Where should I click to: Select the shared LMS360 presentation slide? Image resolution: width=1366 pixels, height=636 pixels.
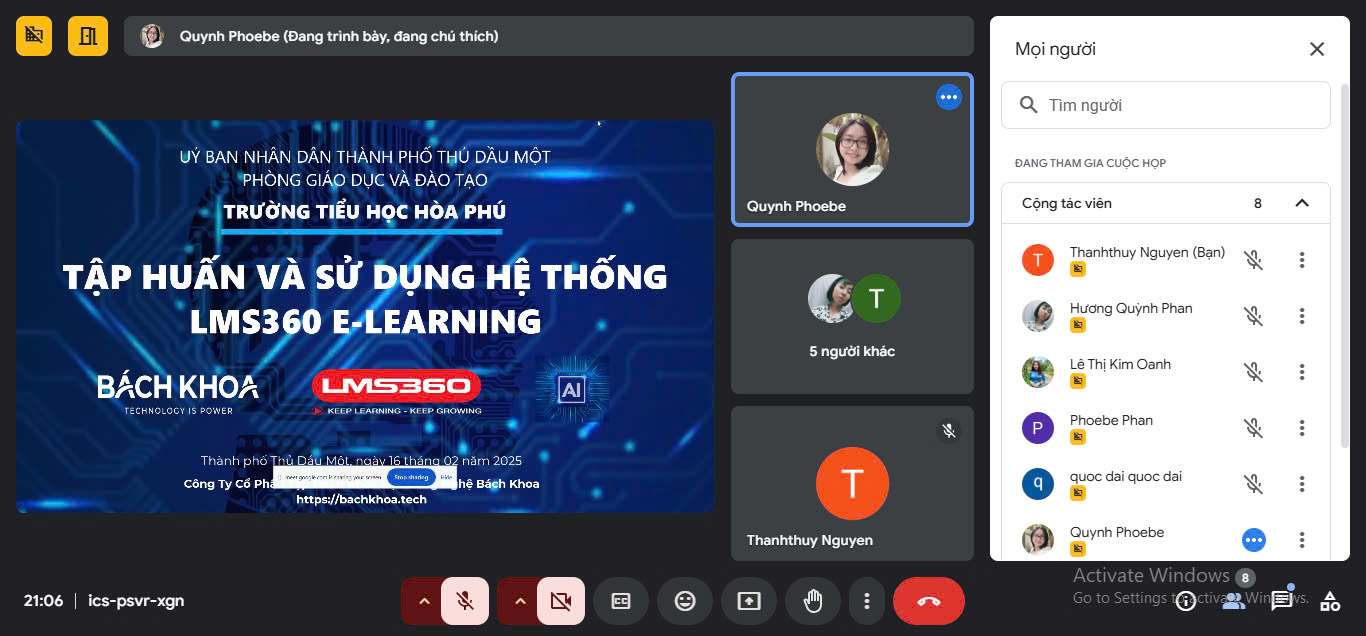point(365,316)
